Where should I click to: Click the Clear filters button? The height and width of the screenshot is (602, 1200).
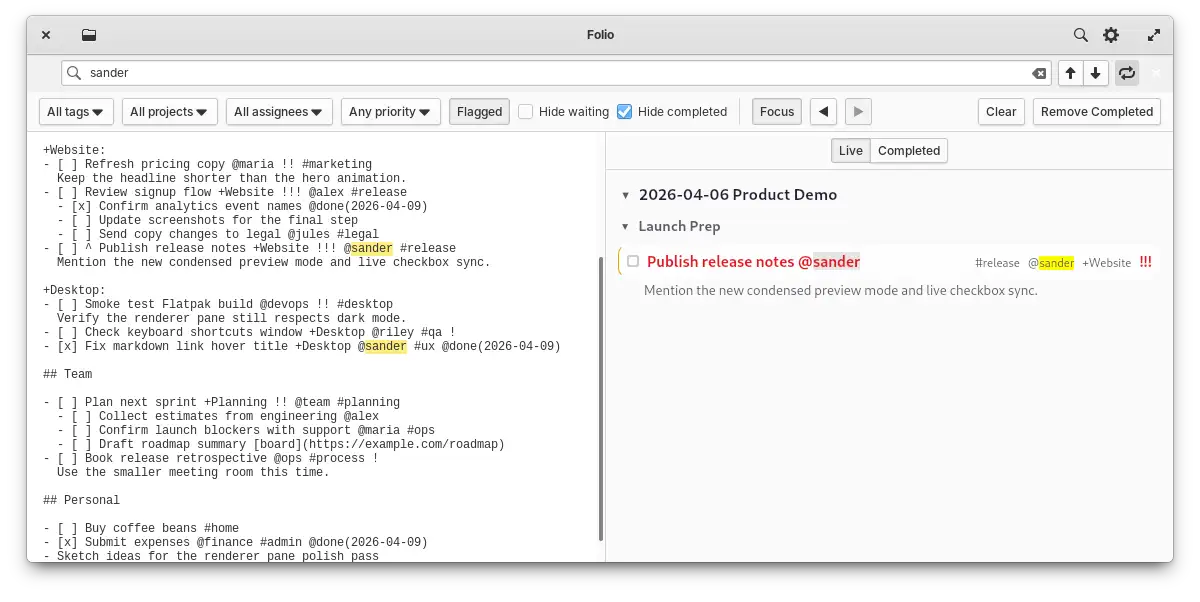(x=1001, y=112)
